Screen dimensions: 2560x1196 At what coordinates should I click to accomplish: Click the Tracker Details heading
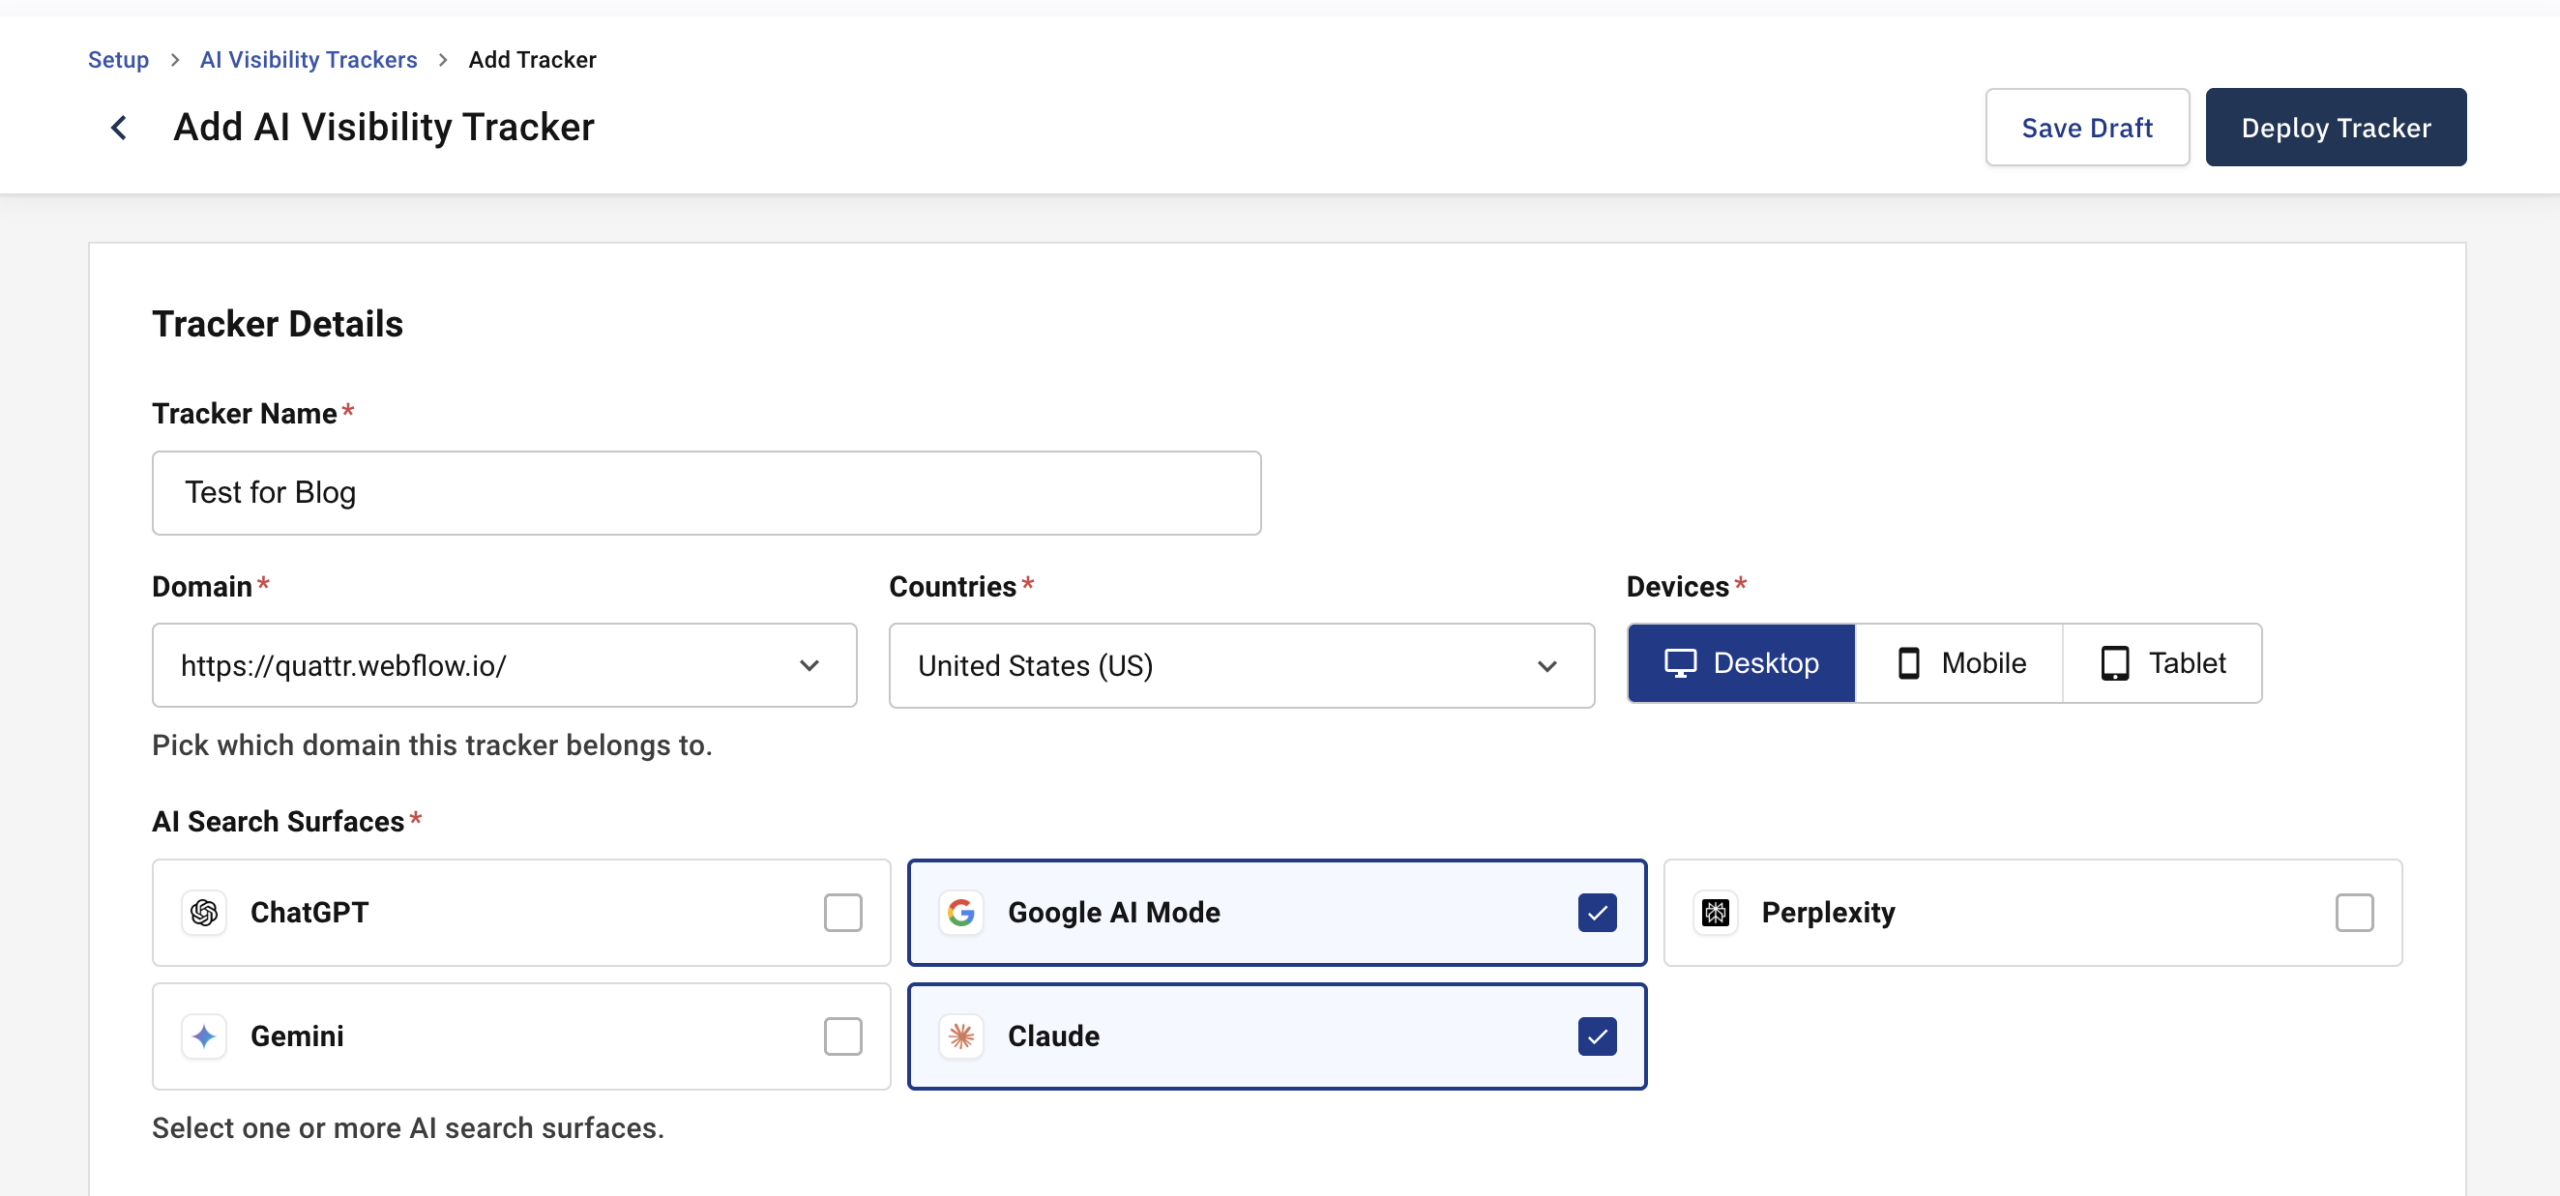point(277,324)
